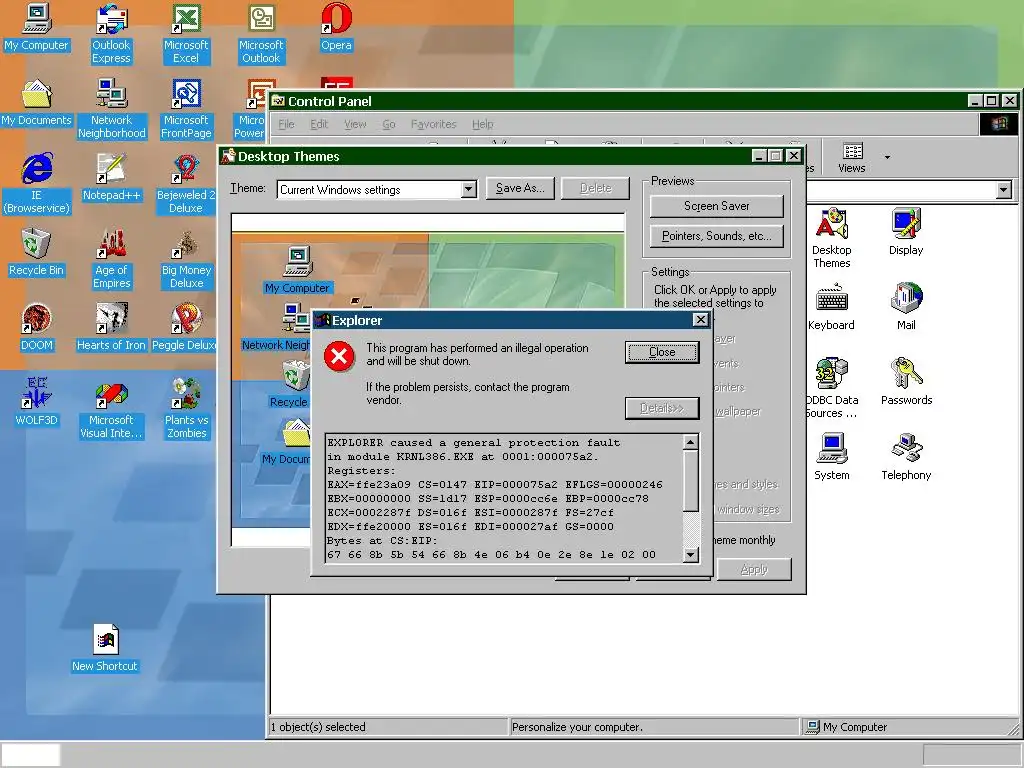Start Bejeweled 2 Deluxe shortcut
The image size is (1024, 768).
(186, 184)
